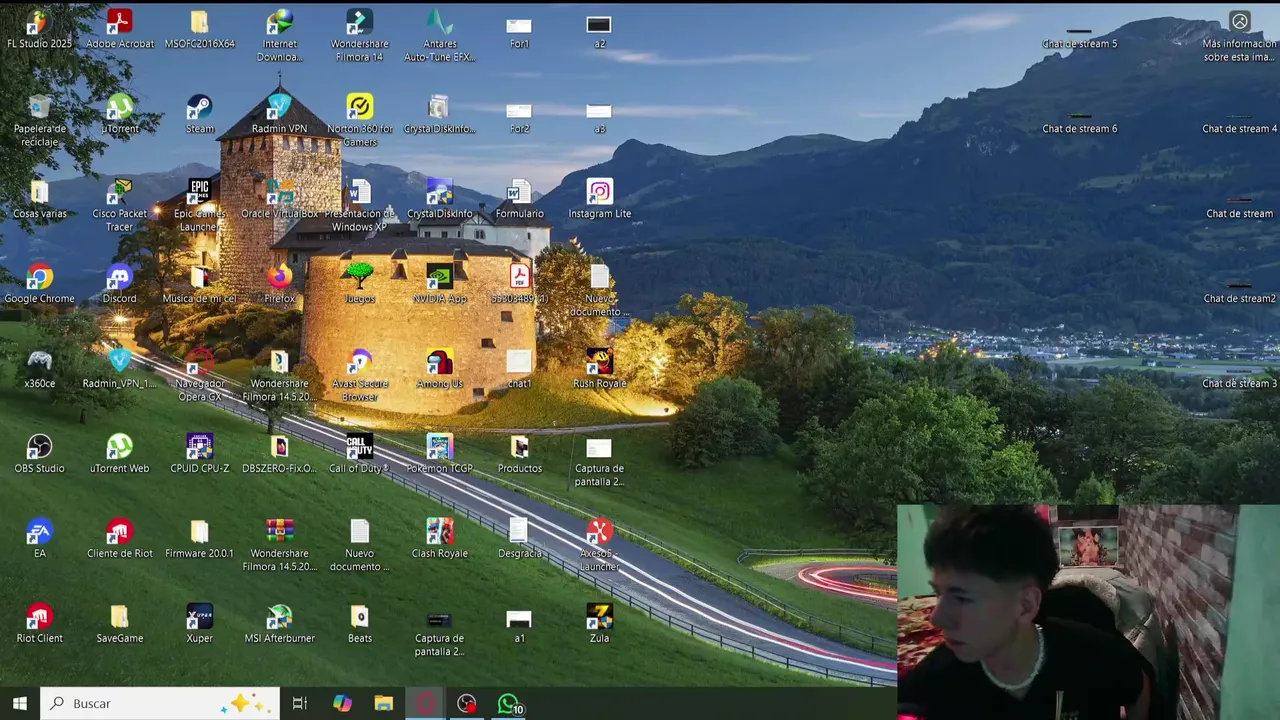
Task: Launch Xuper desktop shortcut
Action: click(199, 617)
